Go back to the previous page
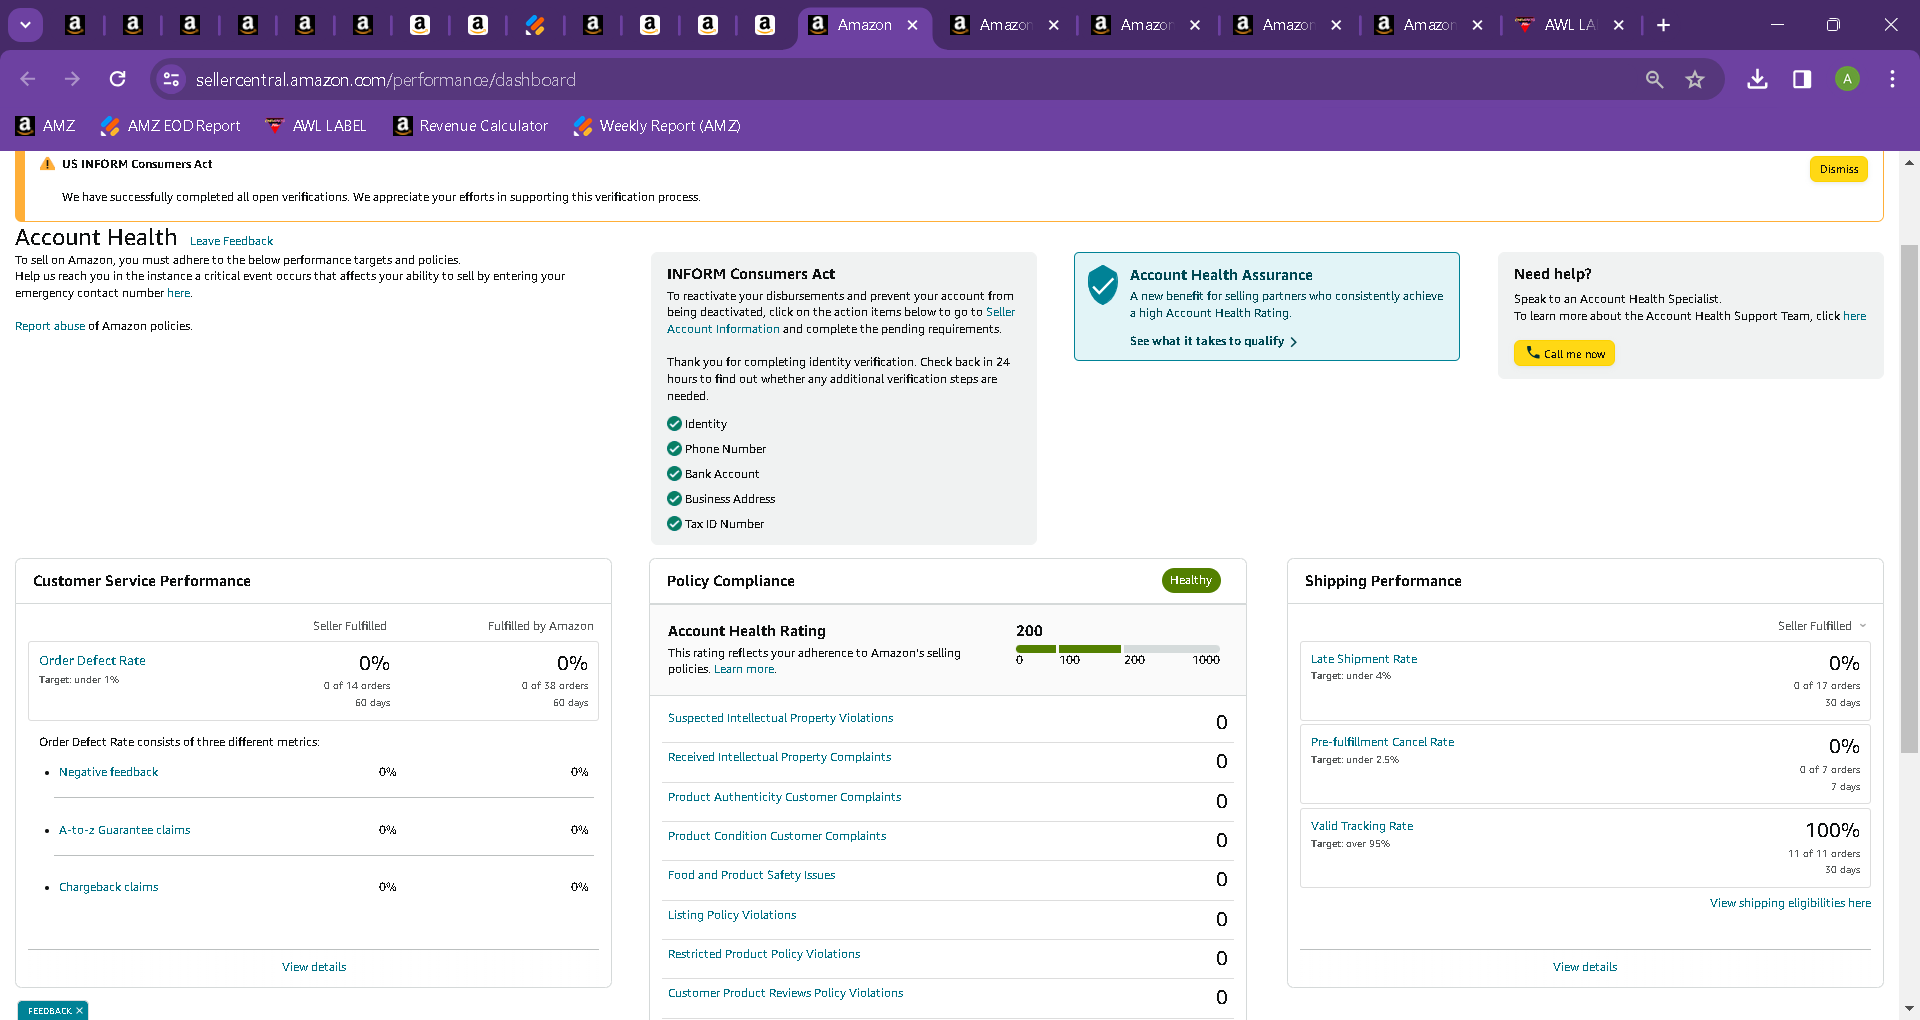The height and width of the screenshot is (1020, 1920). pos(28,79)
